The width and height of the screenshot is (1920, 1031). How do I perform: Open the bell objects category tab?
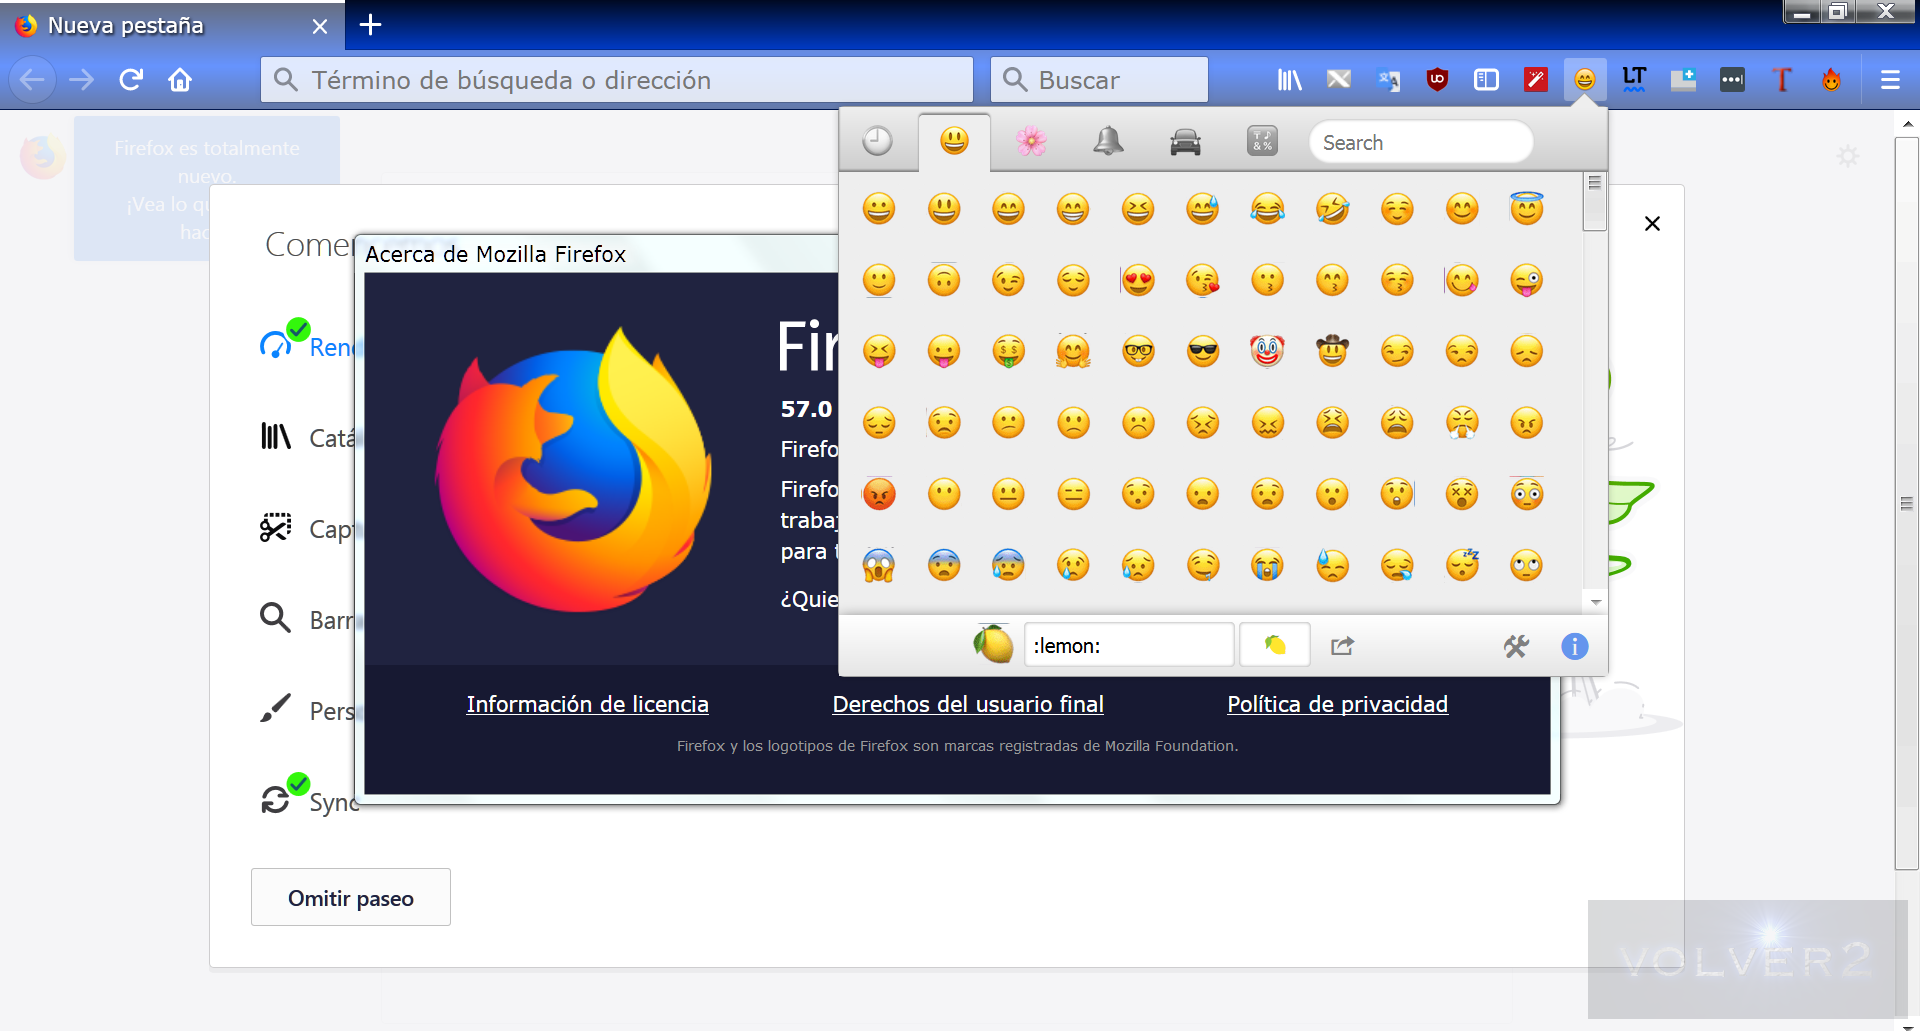click(1108, 141)
